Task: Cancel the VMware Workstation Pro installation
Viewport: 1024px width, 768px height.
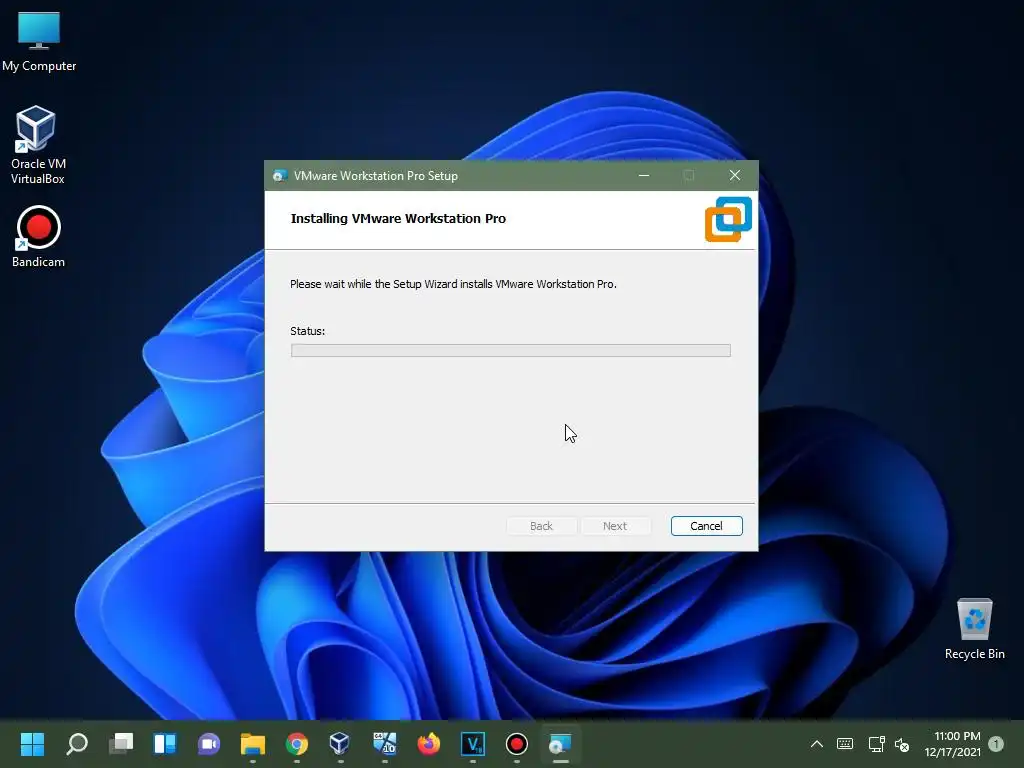Action: click(x=707, y=526)
